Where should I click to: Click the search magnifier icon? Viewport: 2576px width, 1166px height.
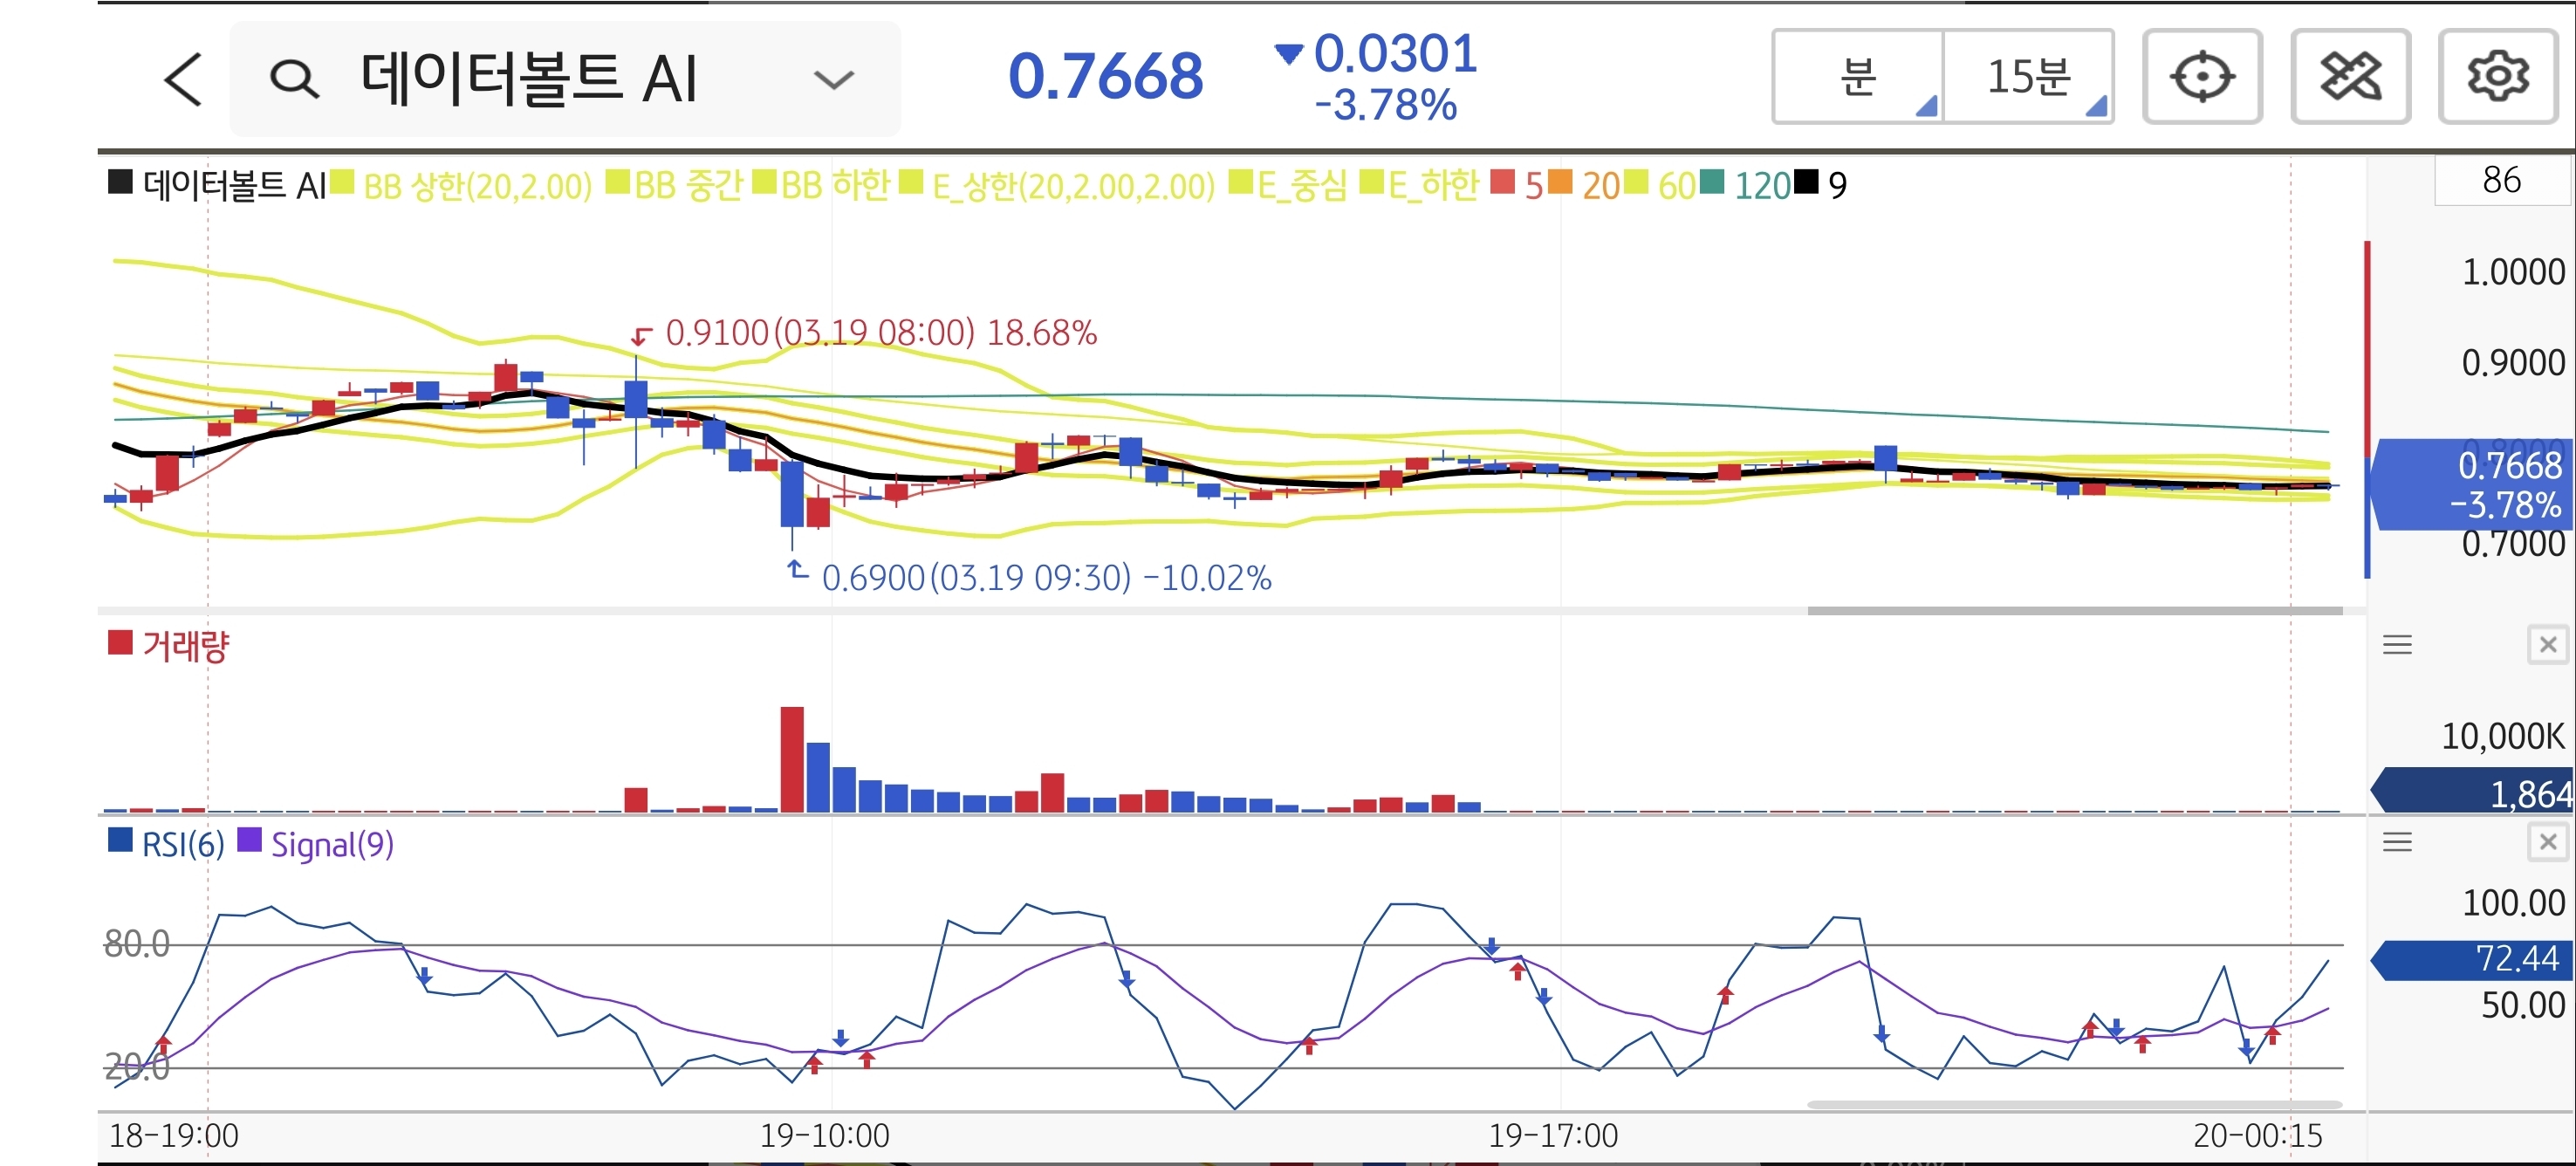point(294,79)
